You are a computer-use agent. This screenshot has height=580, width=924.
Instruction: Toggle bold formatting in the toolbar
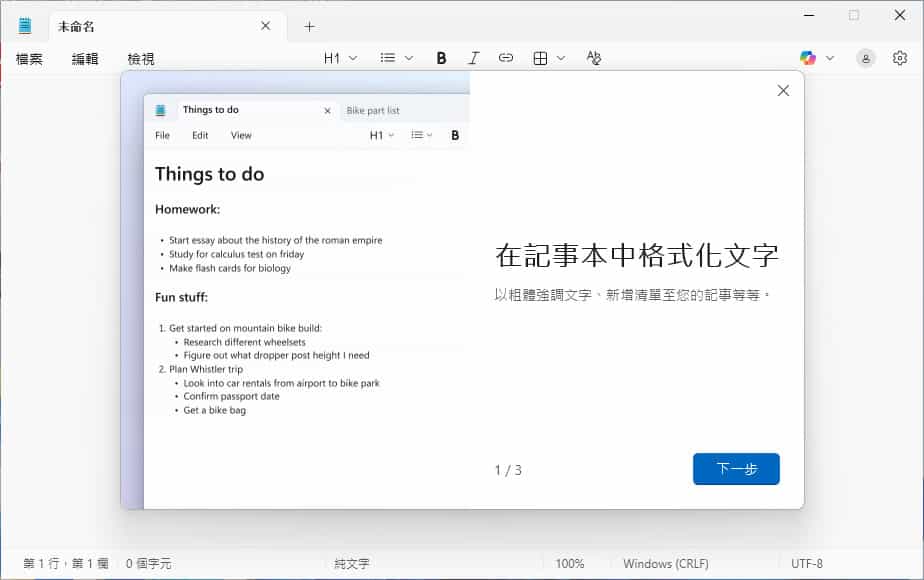441,58
